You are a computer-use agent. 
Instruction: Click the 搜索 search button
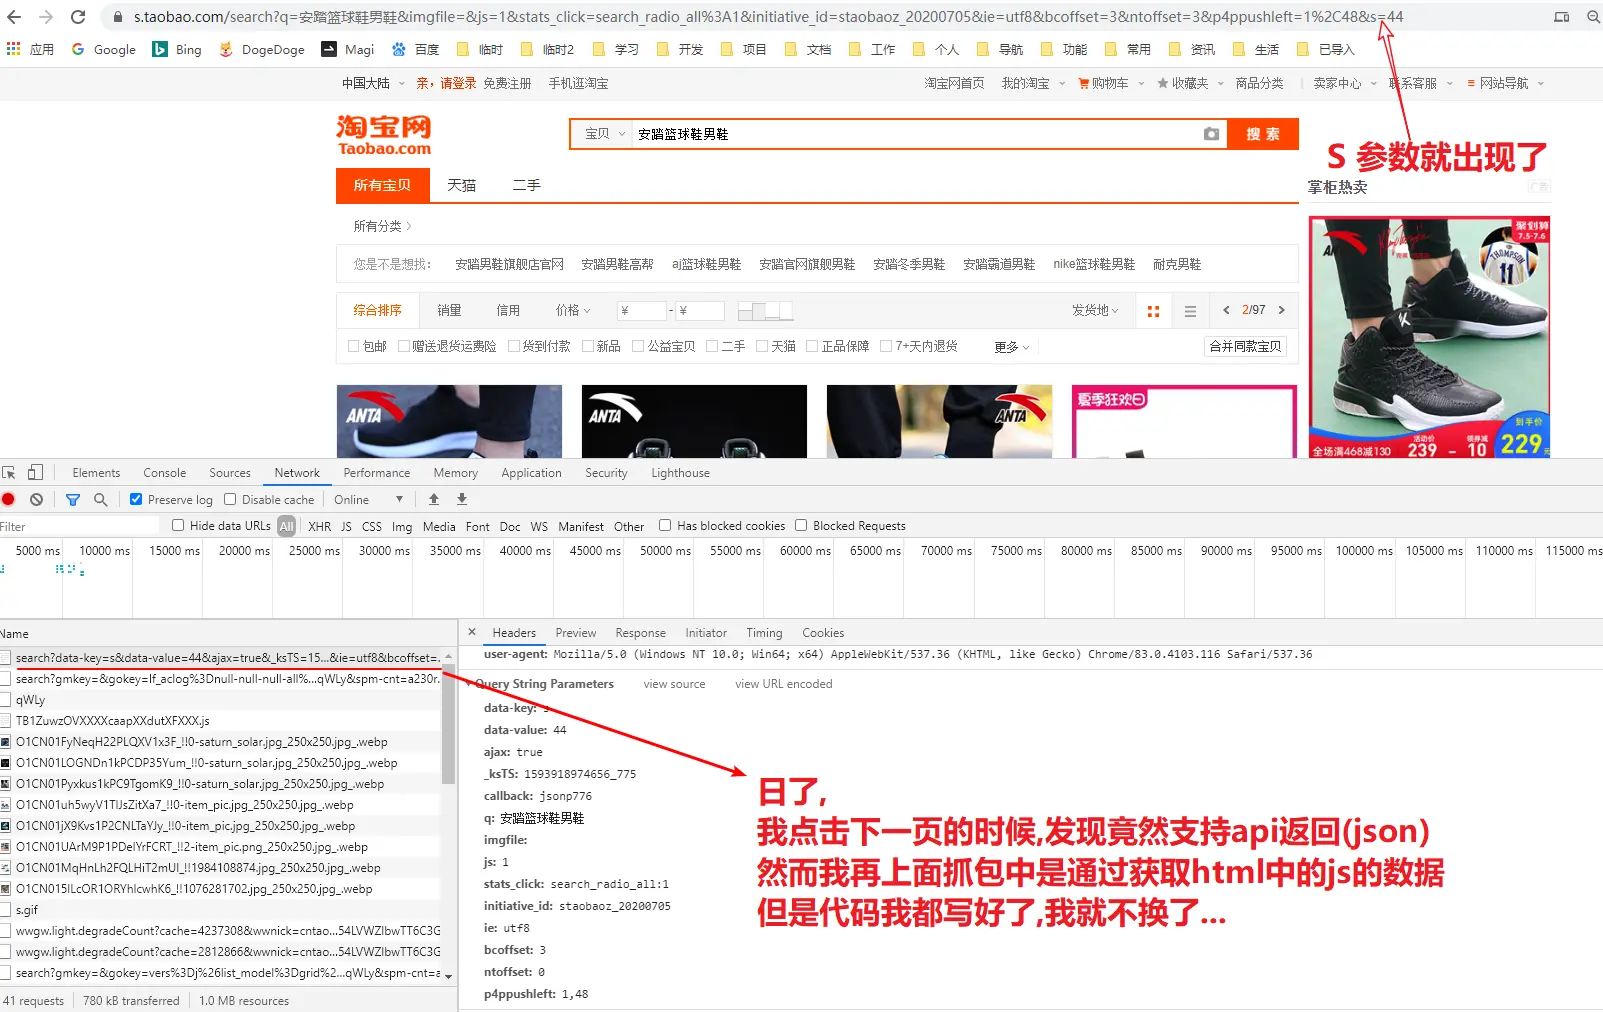click(1262, 133)
